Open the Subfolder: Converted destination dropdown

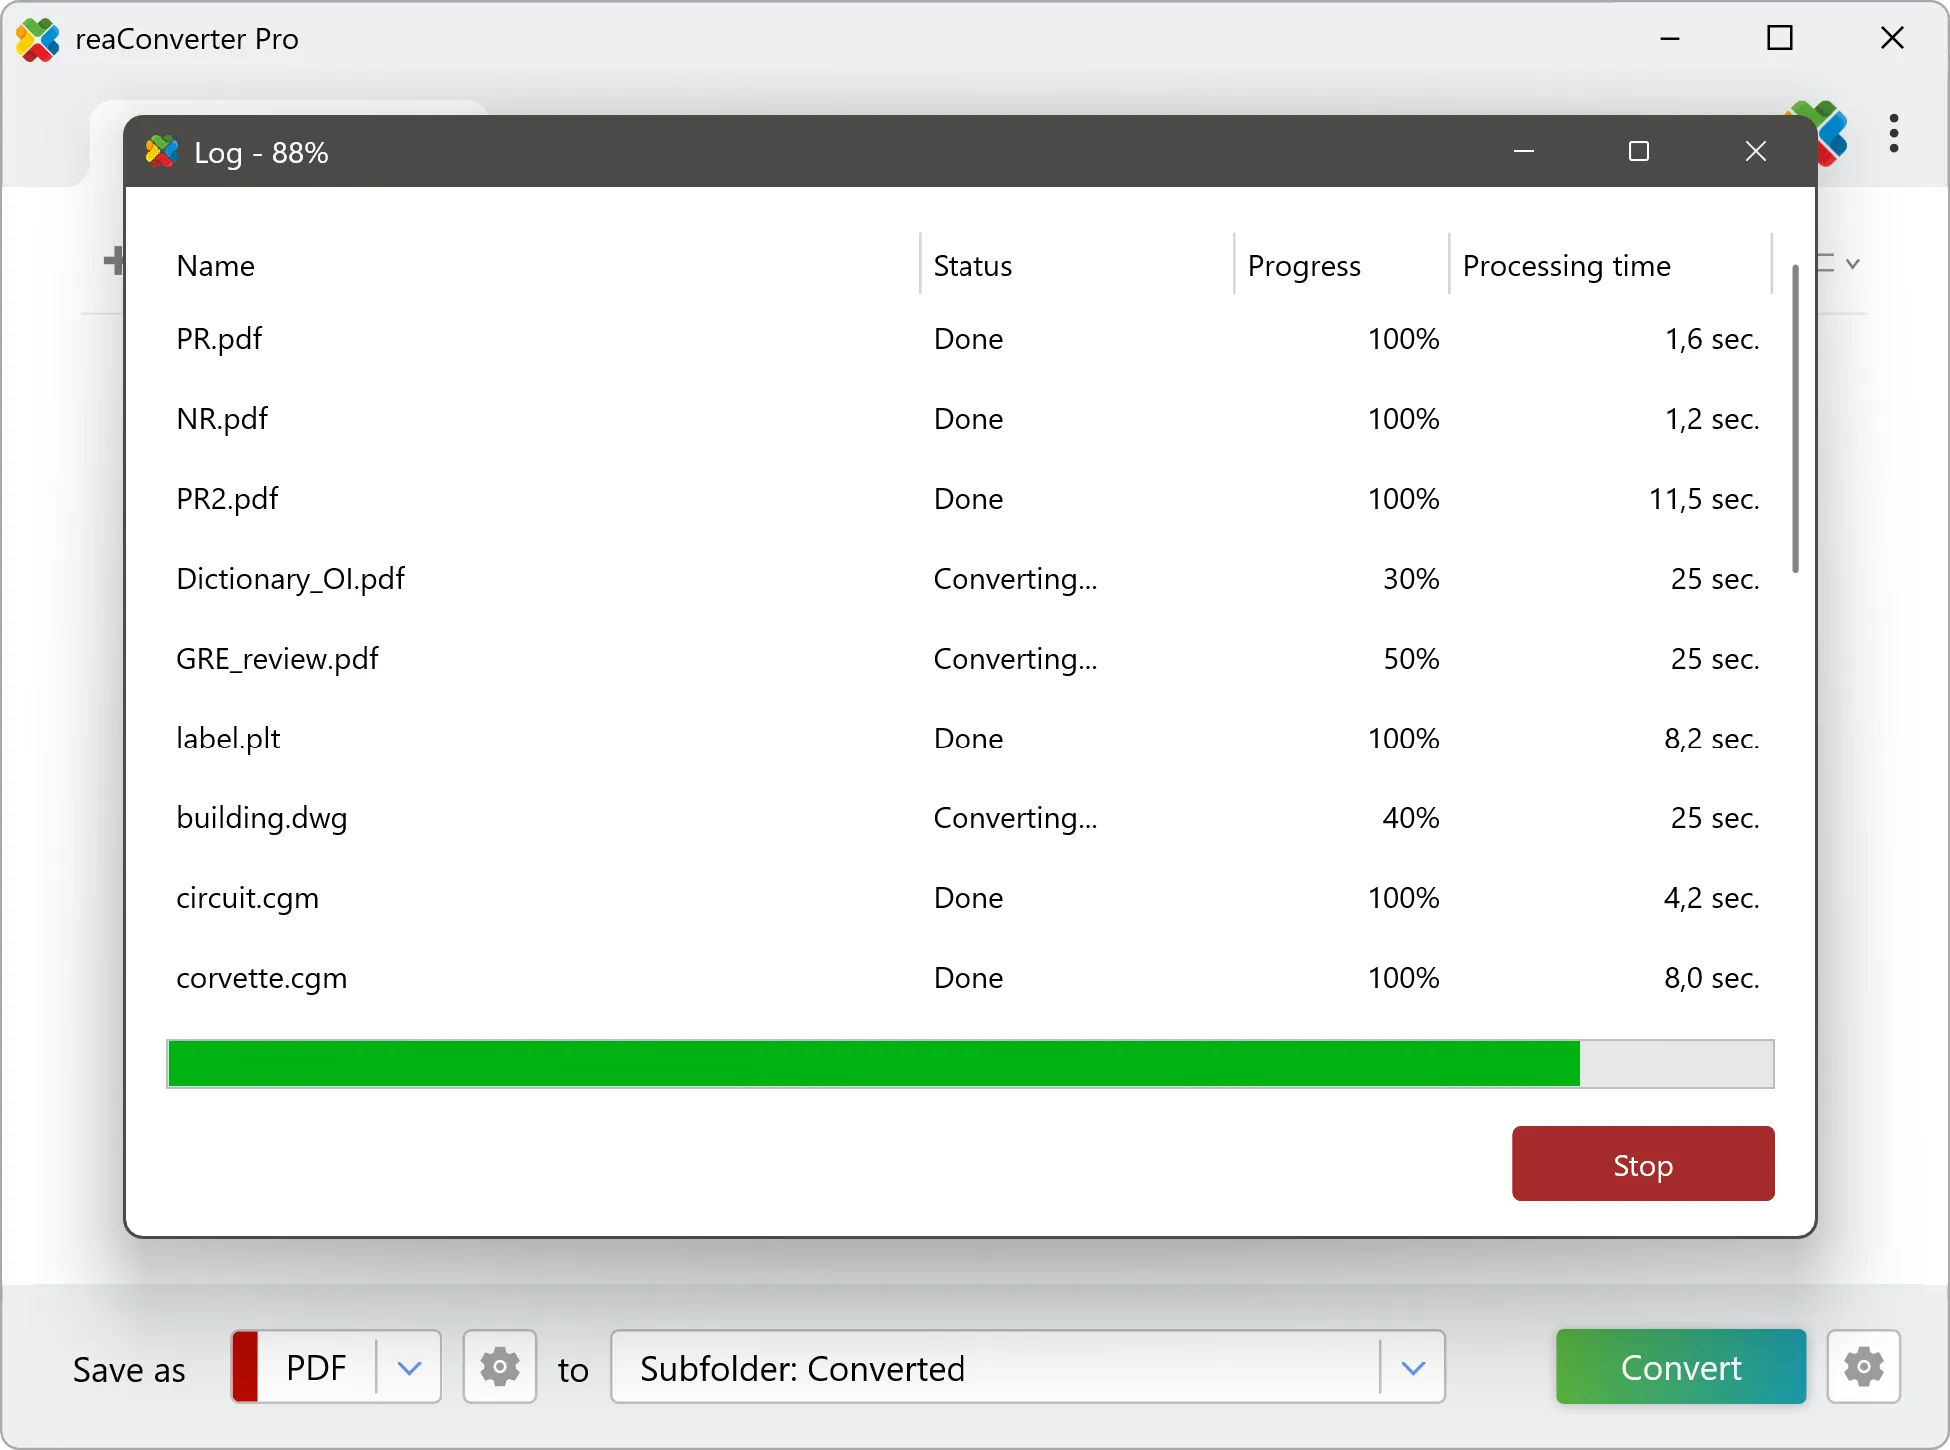[x=1413, y=1367]
